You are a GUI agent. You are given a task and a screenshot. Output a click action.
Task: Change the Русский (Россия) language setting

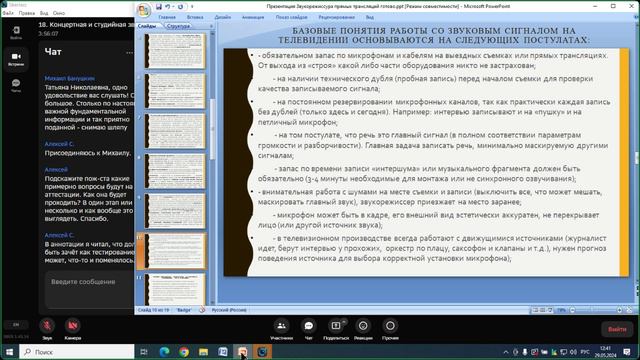point(229,310)
